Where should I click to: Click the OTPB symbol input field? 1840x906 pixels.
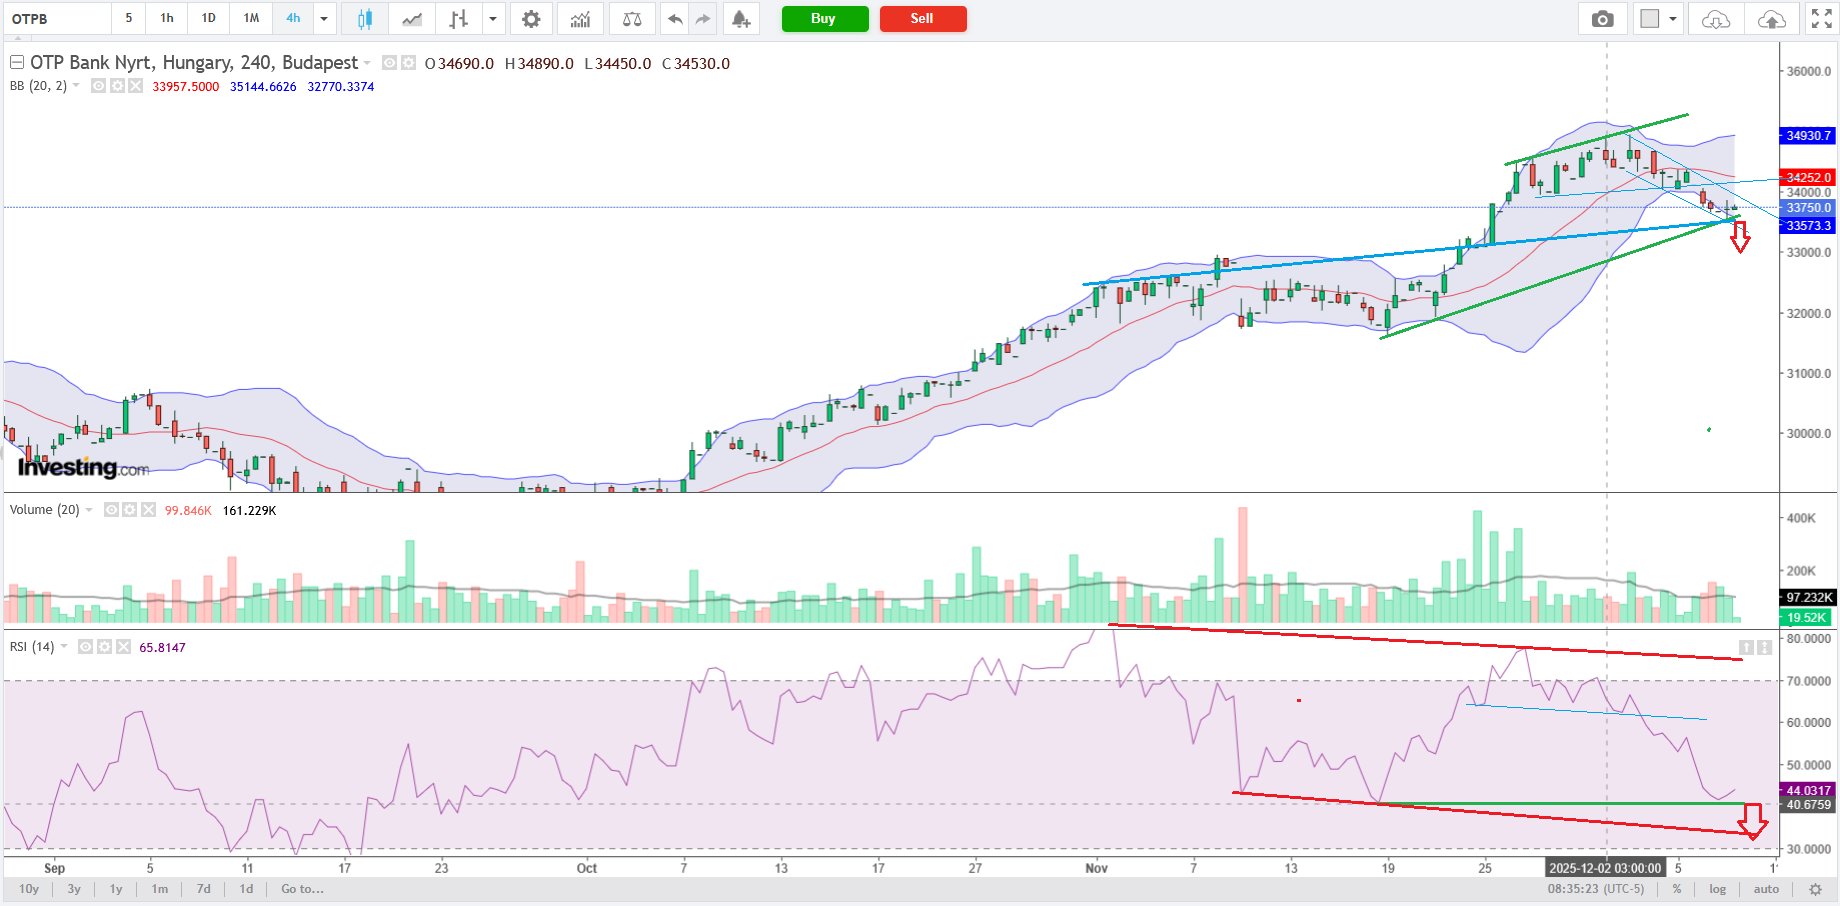click(x=57, y=19)
